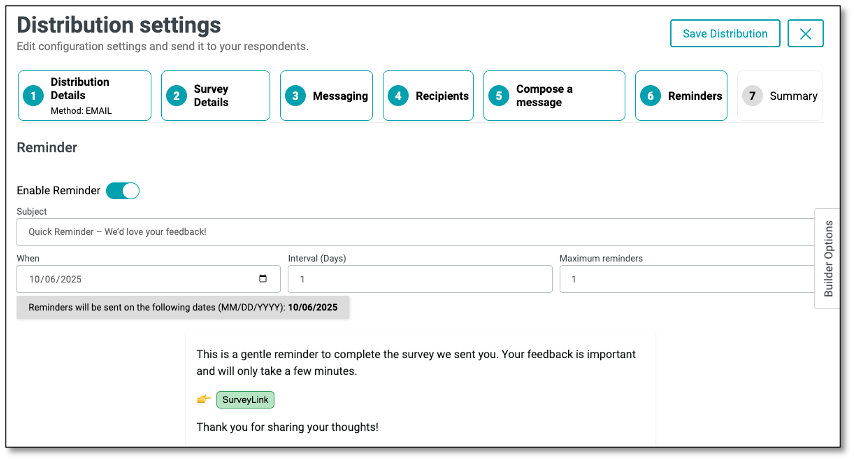Close the Distribution settings dialog with X
The image size is (854, 460).
pyautogui.click(x=805, y=33)
